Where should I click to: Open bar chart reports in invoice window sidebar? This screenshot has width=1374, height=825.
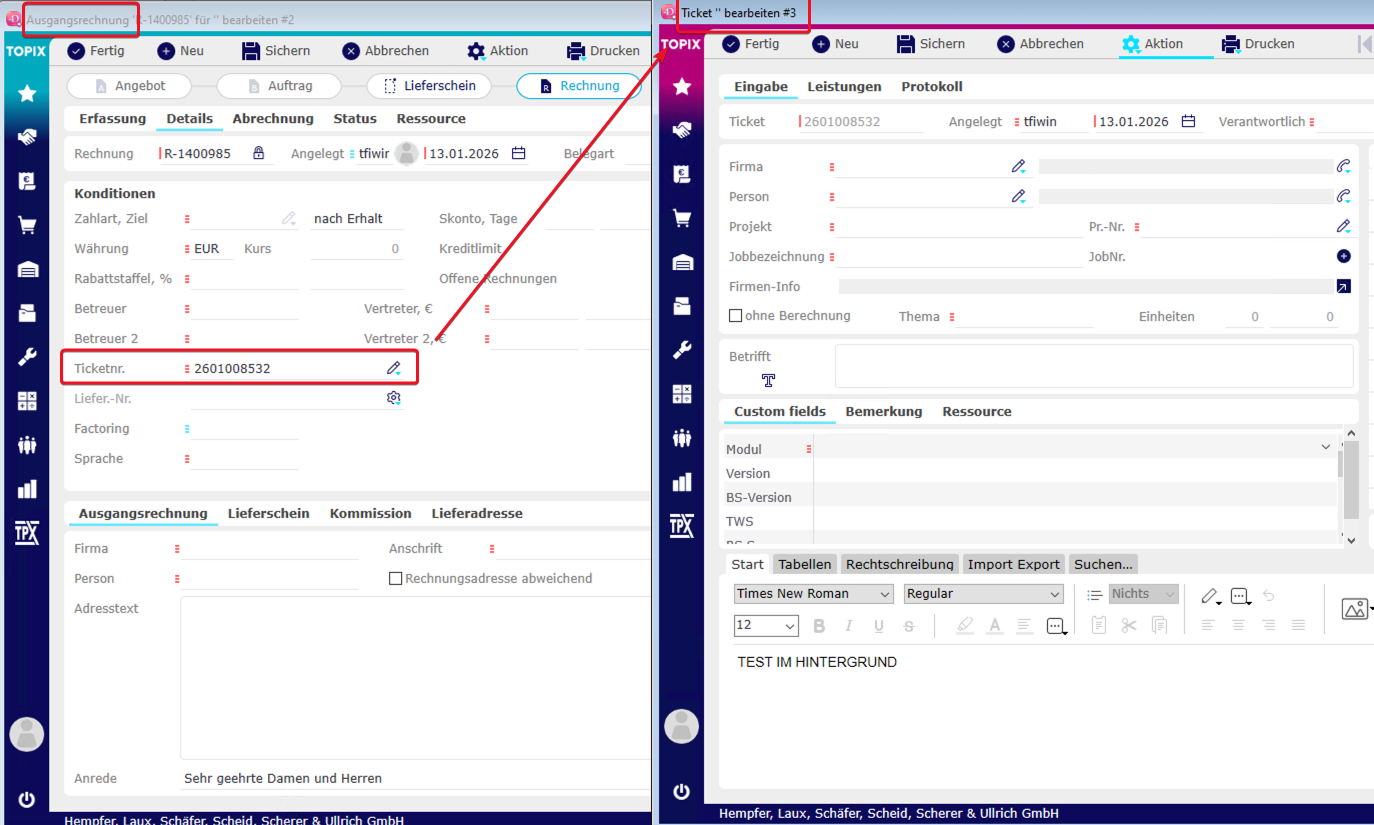click(x=27, y=489)
